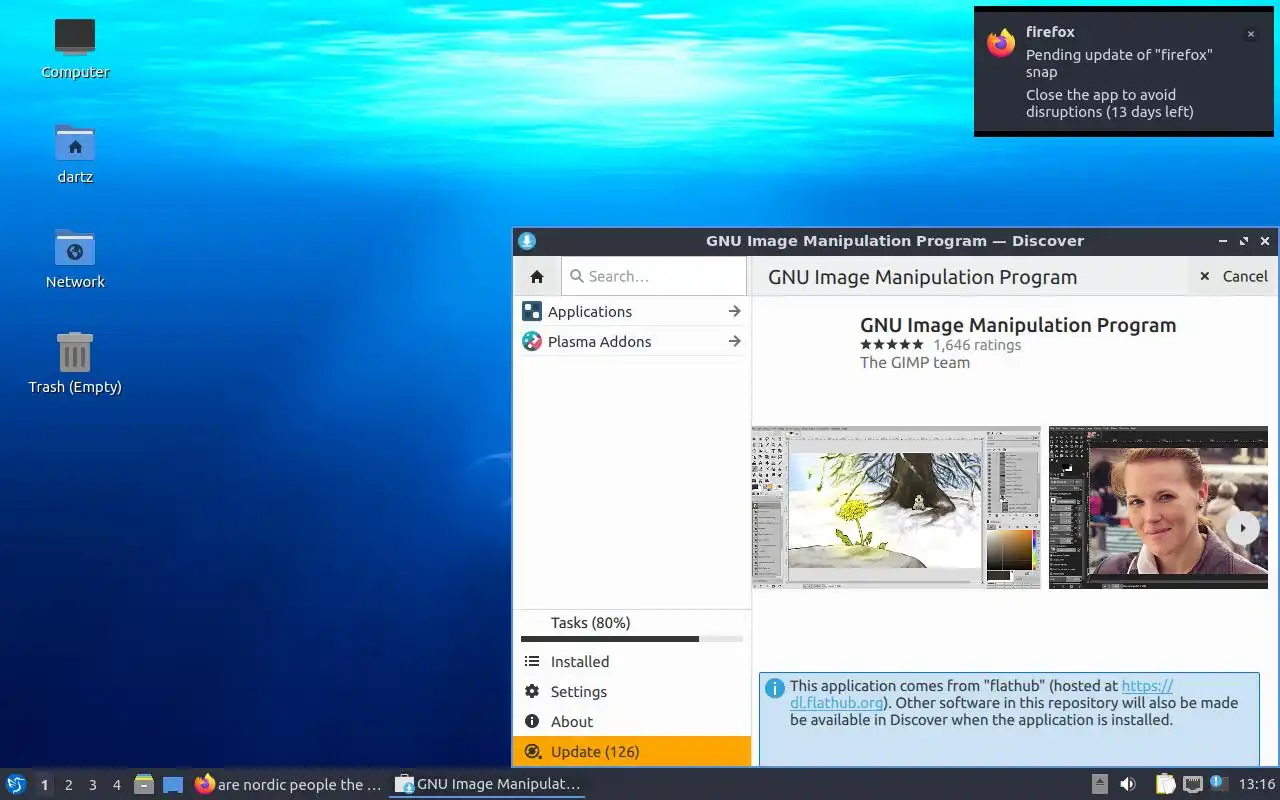The width and height of the screenshot is (1280, 800).
Task: Open the GIMP woman portrait screenshot
Action: click(1158, 508)
